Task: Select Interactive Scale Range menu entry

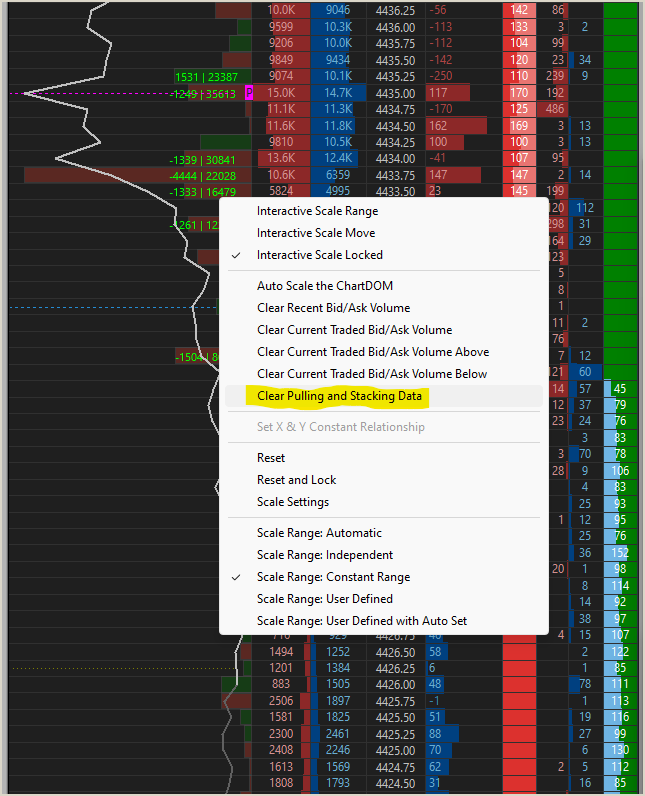Action: [x=384, y=211]
